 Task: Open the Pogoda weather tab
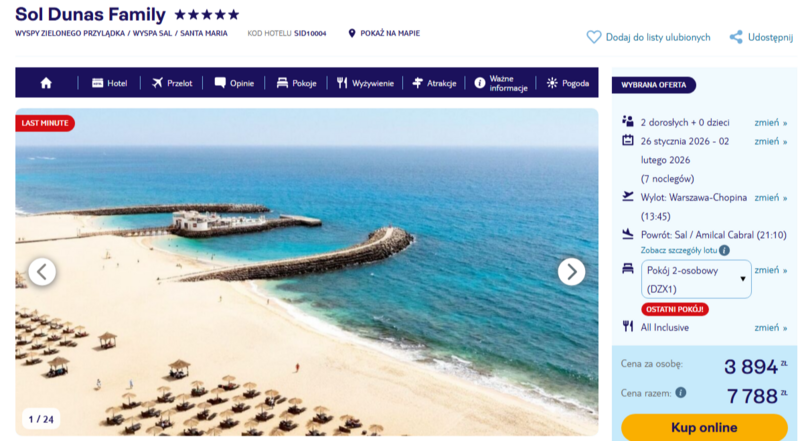pyautogui.click(x=568, y=83)
